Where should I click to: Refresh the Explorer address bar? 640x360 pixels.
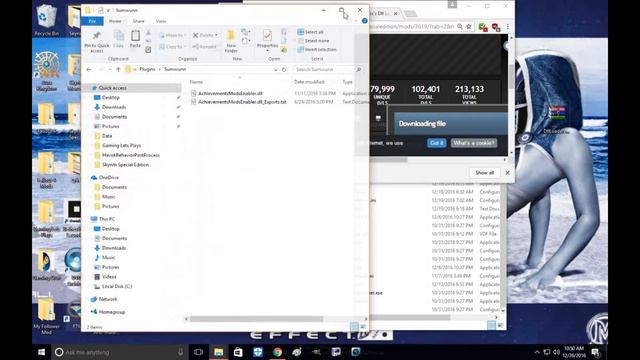coord(284,69)
